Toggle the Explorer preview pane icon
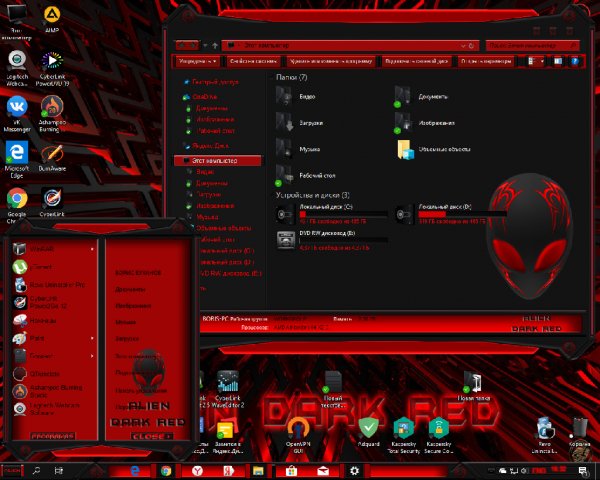Viewport: 600px width, 480px height. click(558, 61)
